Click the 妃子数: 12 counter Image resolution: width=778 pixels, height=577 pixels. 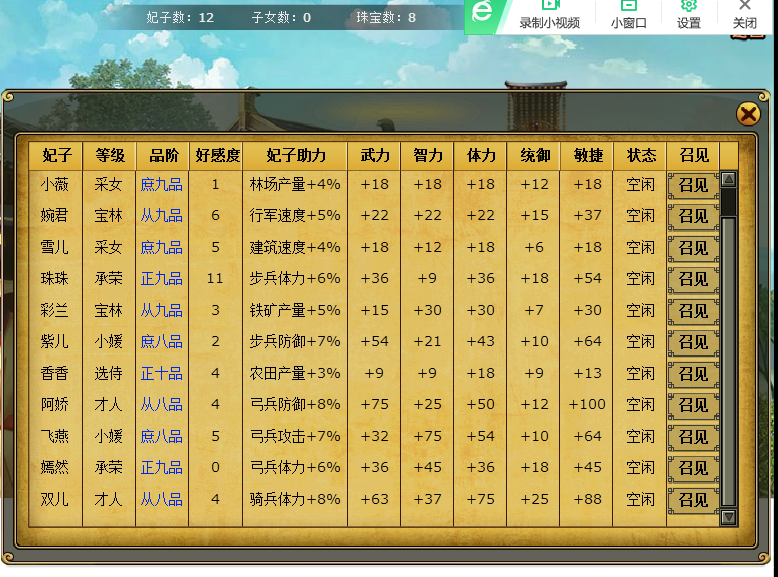click(180, 18)
